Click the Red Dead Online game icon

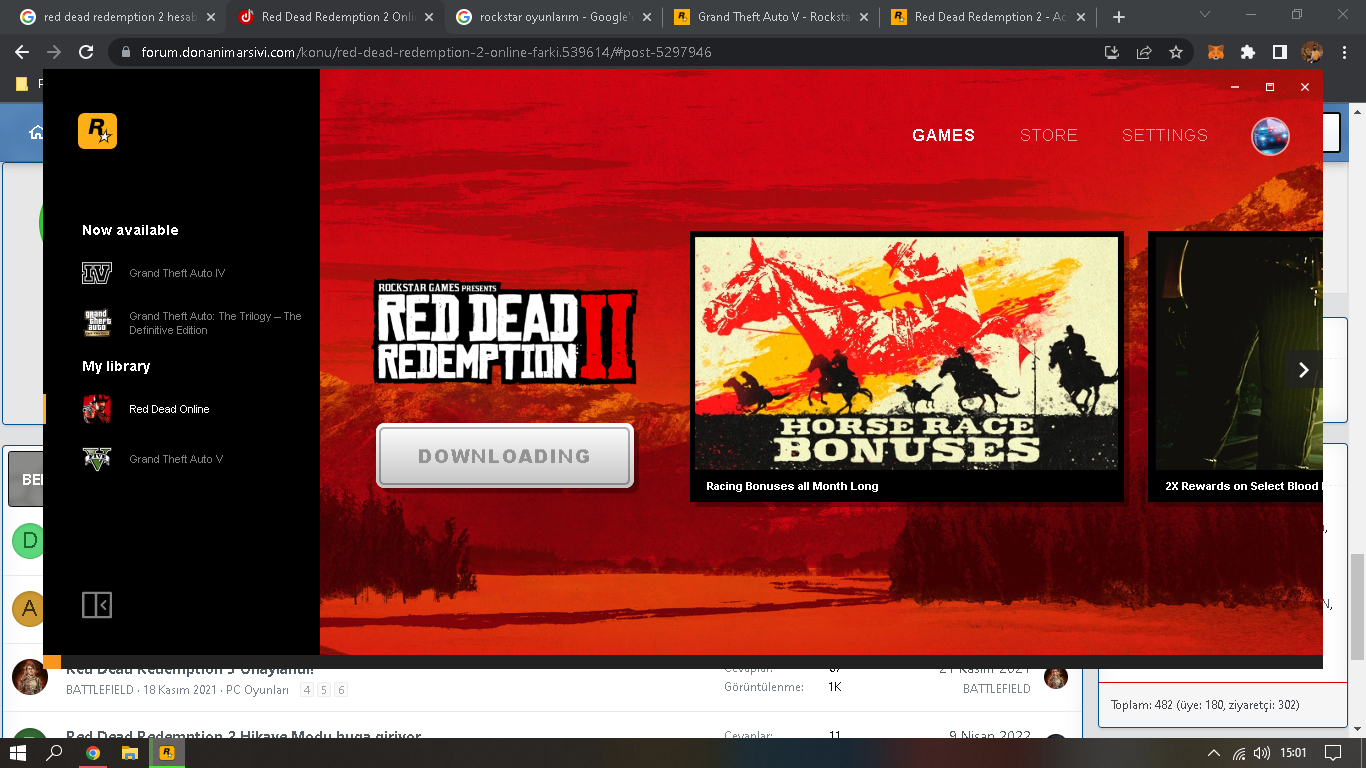click(97, 409)
